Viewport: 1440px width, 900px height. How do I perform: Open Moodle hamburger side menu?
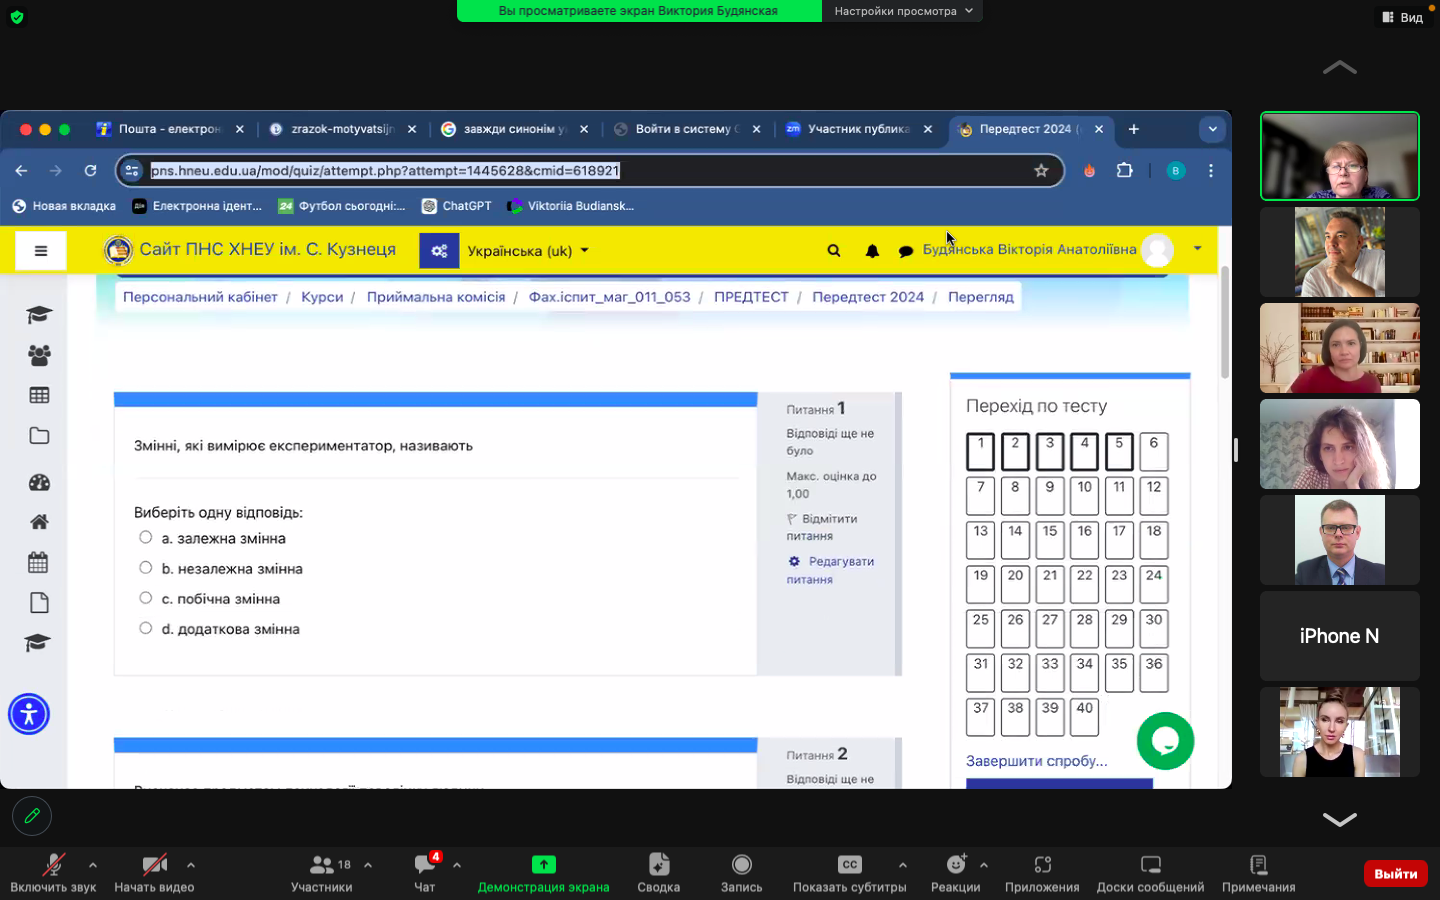[x=41, y=251]
